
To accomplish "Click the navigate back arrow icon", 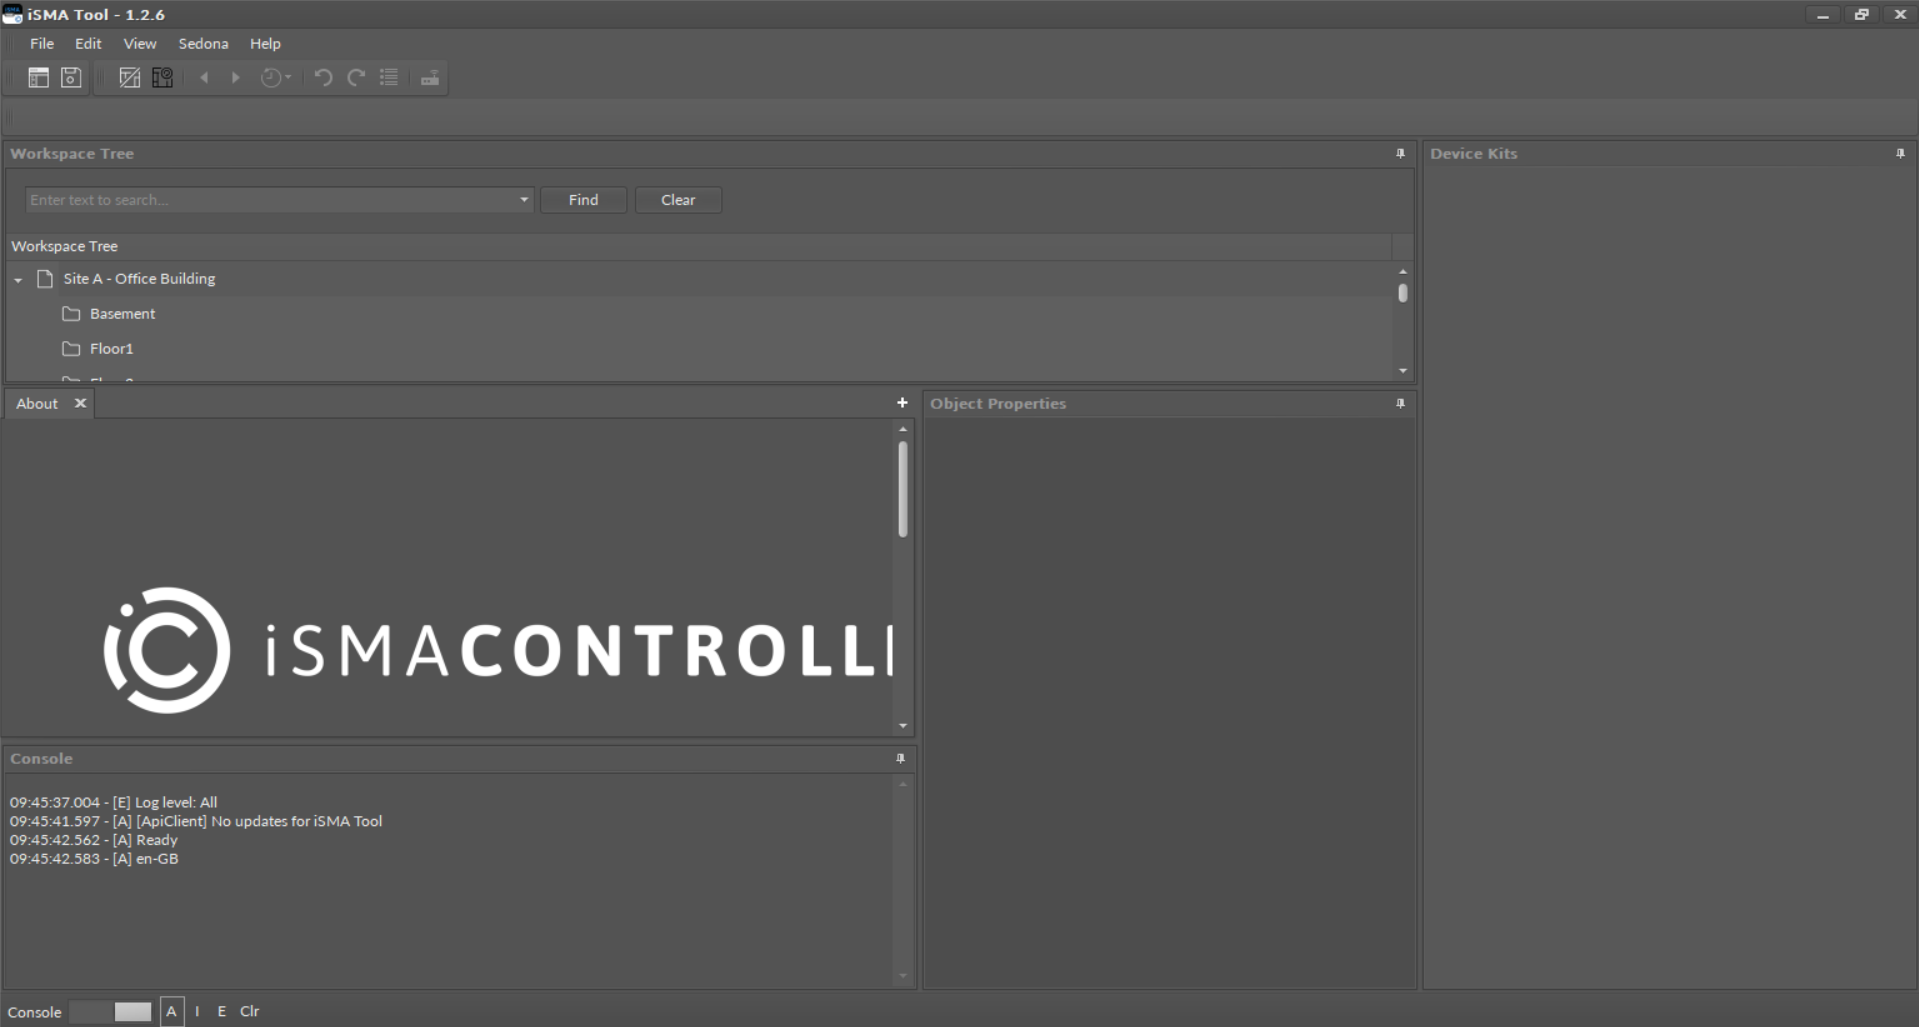I will 204,78.
